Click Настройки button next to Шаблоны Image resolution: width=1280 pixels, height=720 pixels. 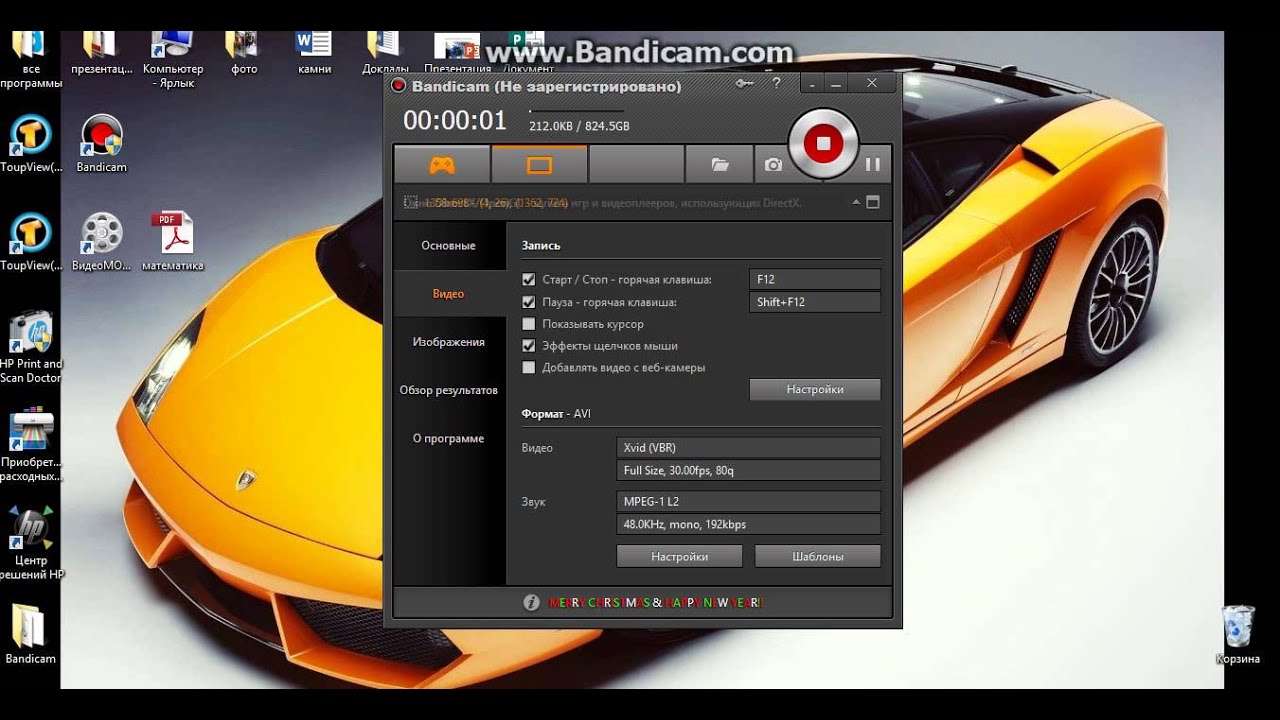pyautogui.click(x=680, y=557)
